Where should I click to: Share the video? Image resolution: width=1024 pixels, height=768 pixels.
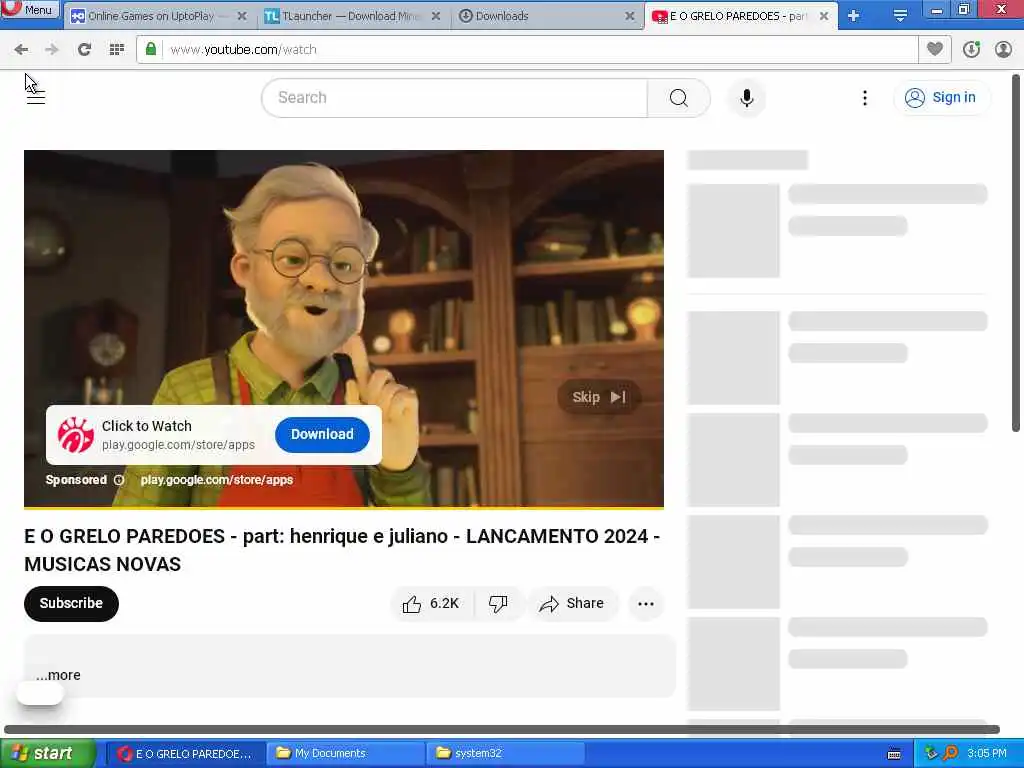572,603
